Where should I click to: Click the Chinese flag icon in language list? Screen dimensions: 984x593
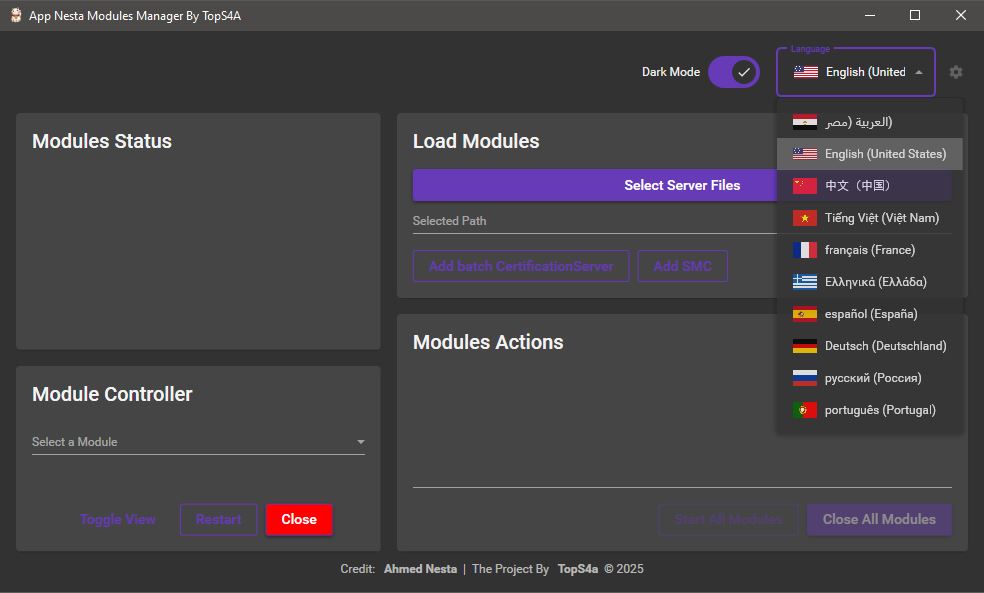click(x=806, y=185)
